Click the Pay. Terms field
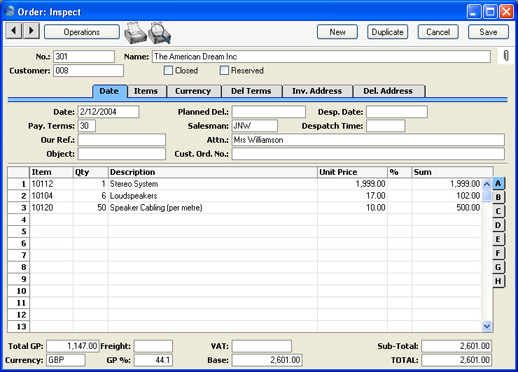 [87, 126]
